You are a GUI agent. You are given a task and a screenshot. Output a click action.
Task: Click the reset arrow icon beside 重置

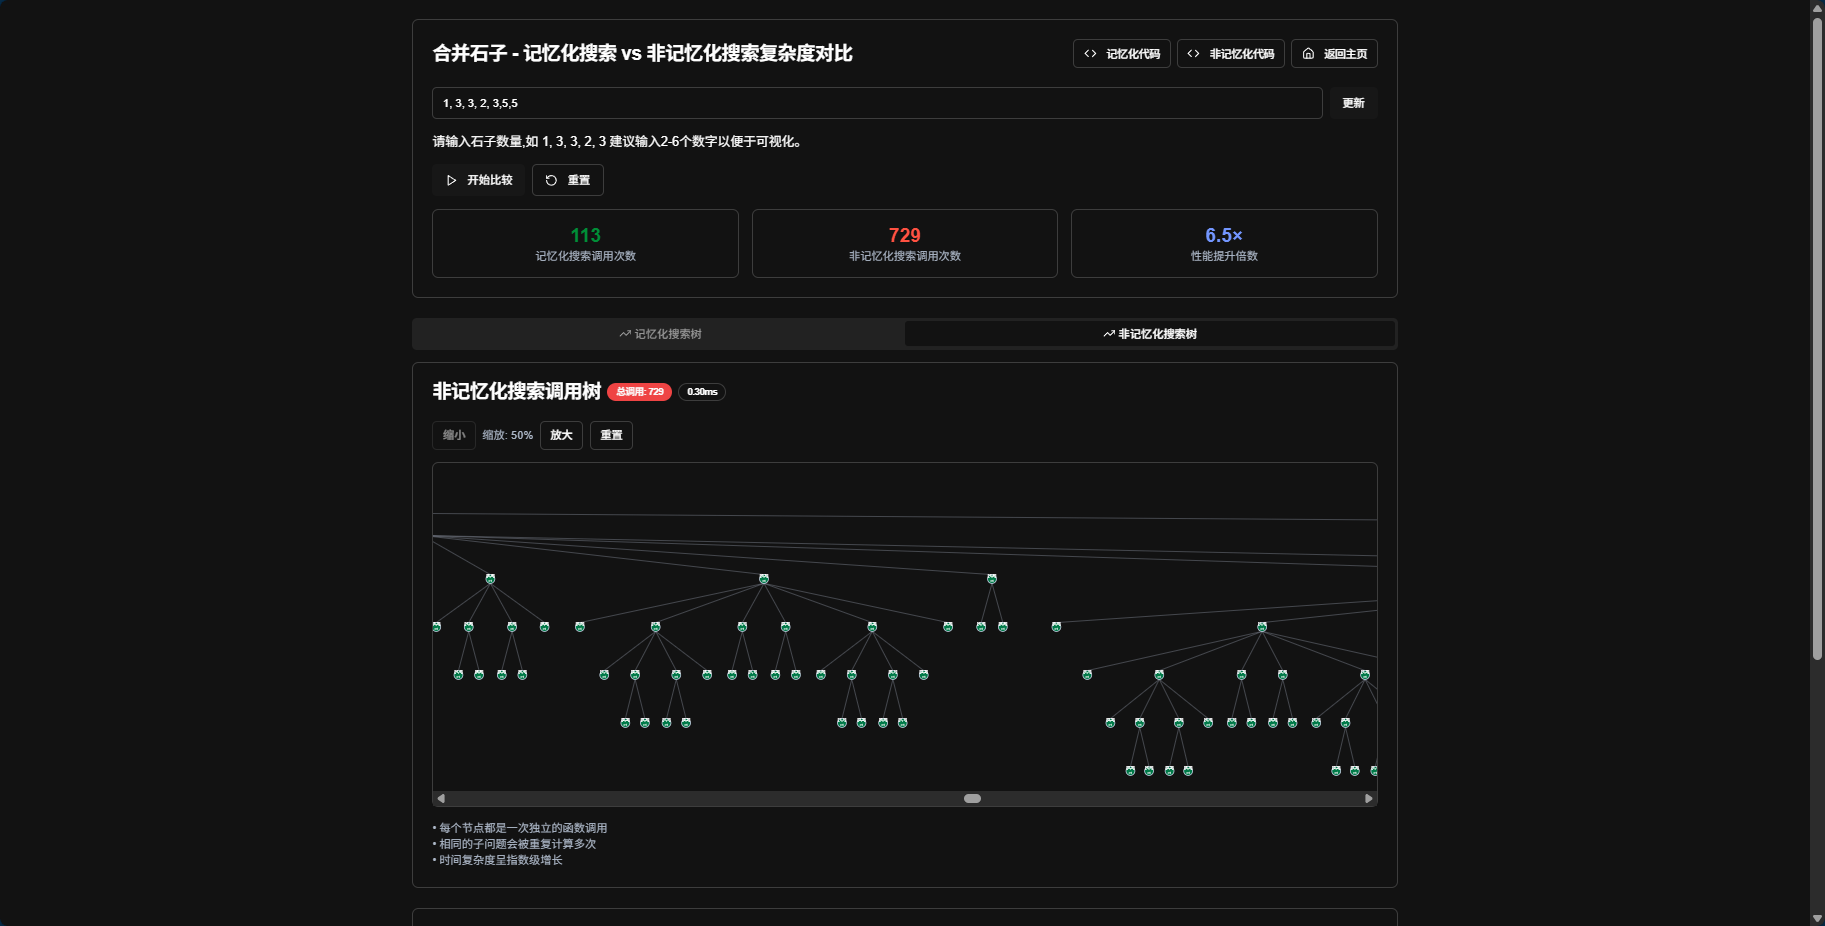pyautogui.click(x=551, y=180)
